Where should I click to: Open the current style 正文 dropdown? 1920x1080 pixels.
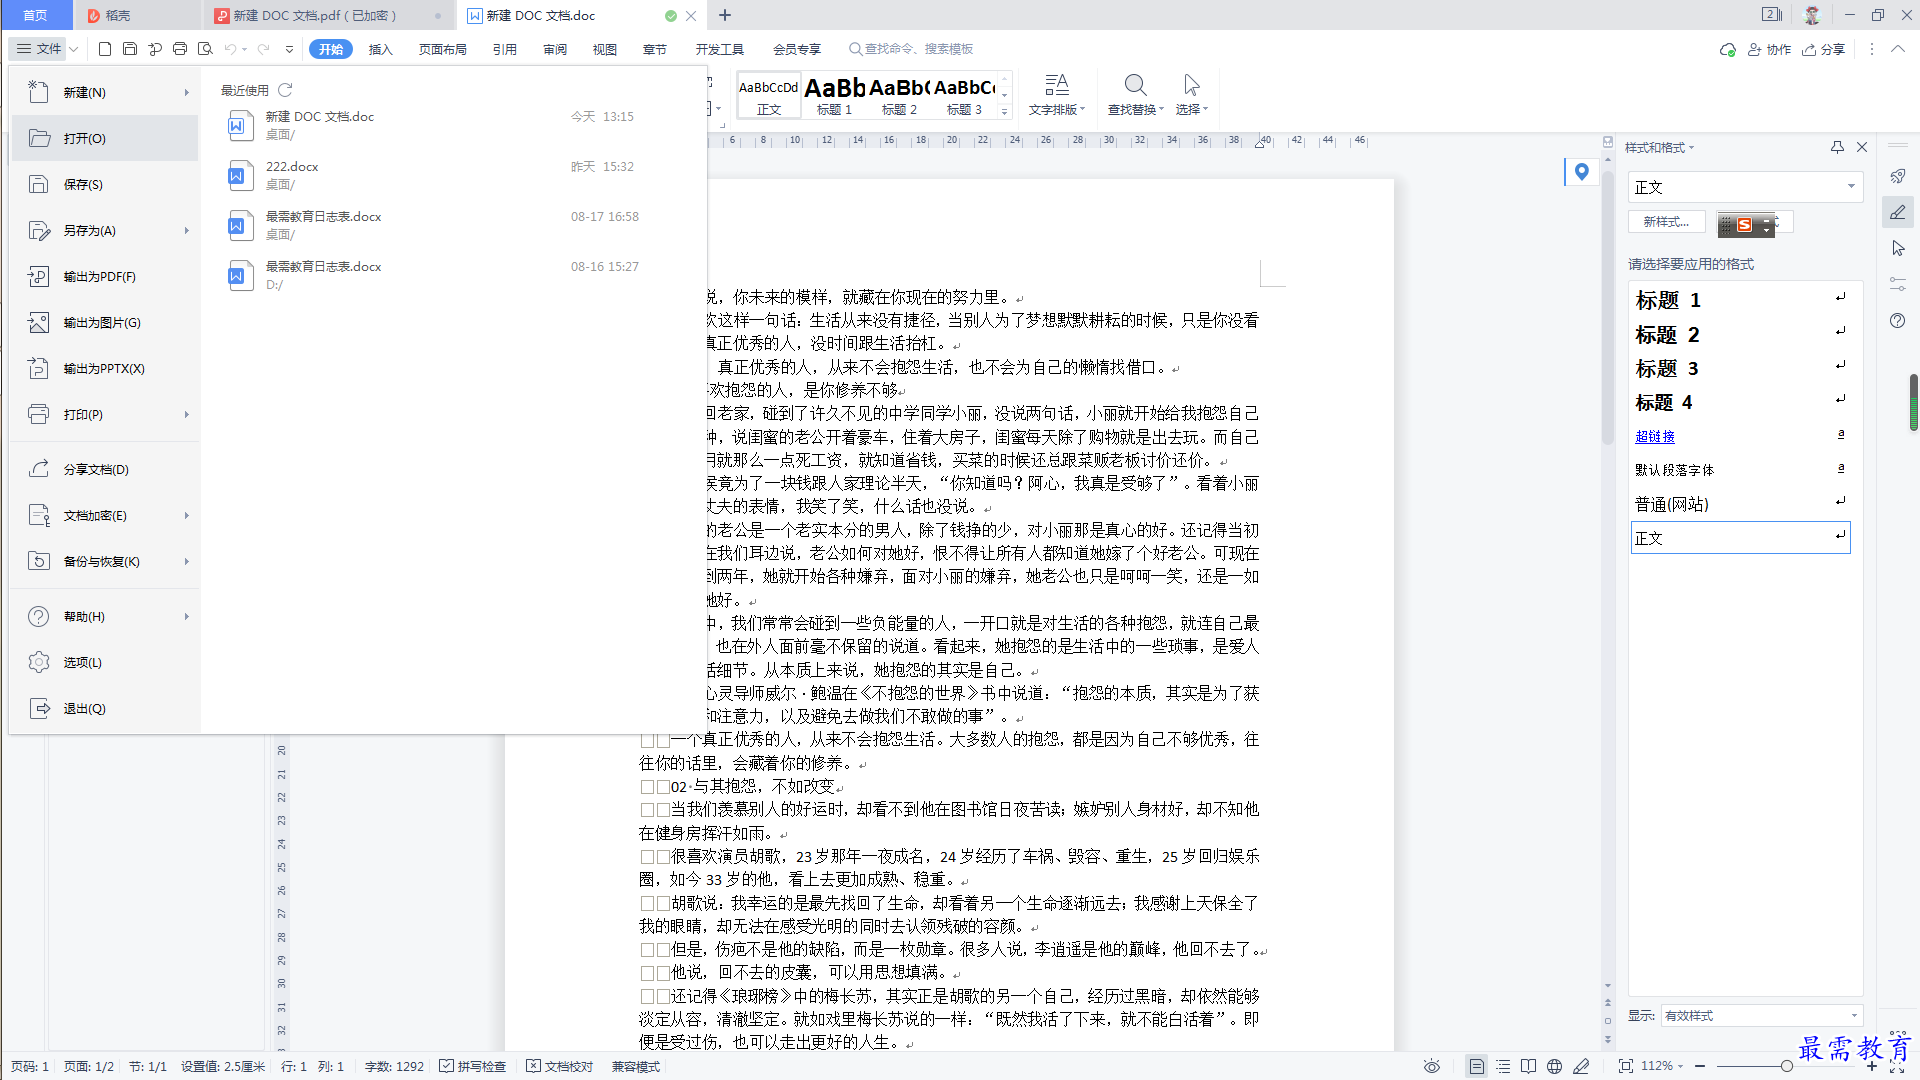[1851, 186]
